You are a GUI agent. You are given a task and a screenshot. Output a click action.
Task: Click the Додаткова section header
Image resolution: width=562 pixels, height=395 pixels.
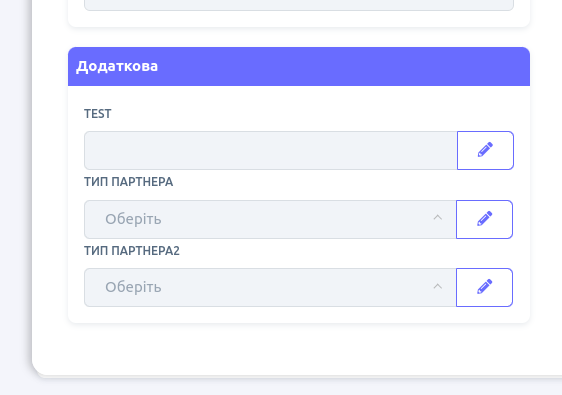[299, 66]
